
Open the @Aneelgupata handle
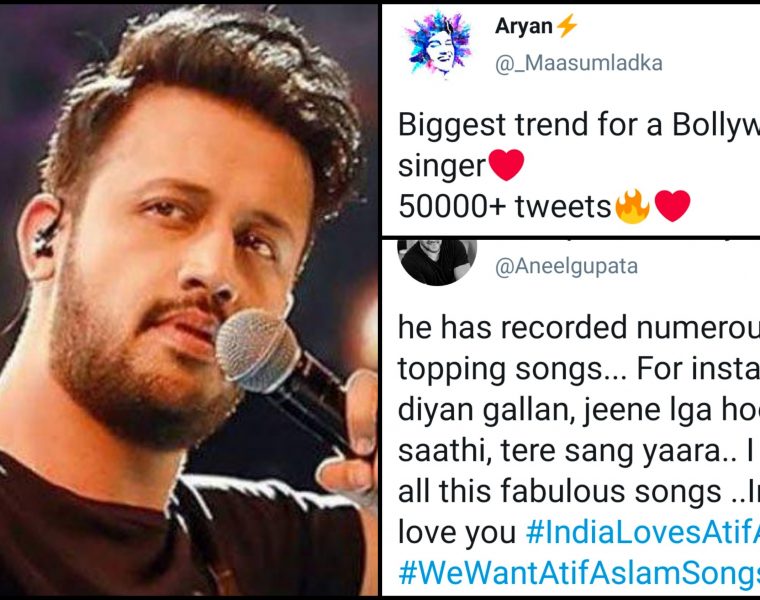click(566, 266)
